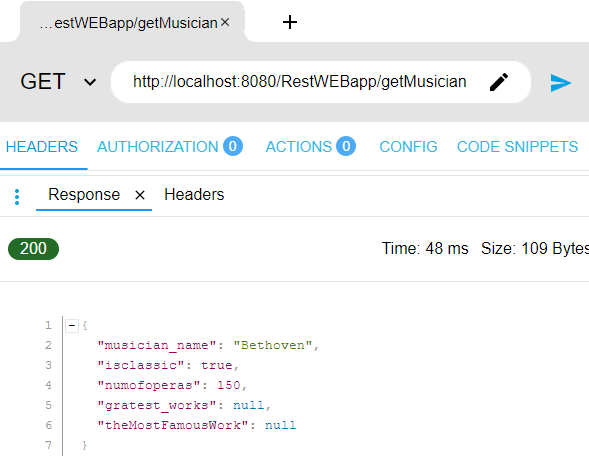Click the GET method label
The height and width of the screenshot is (473, 589).
pyautogui.click(x=43, y=81)
